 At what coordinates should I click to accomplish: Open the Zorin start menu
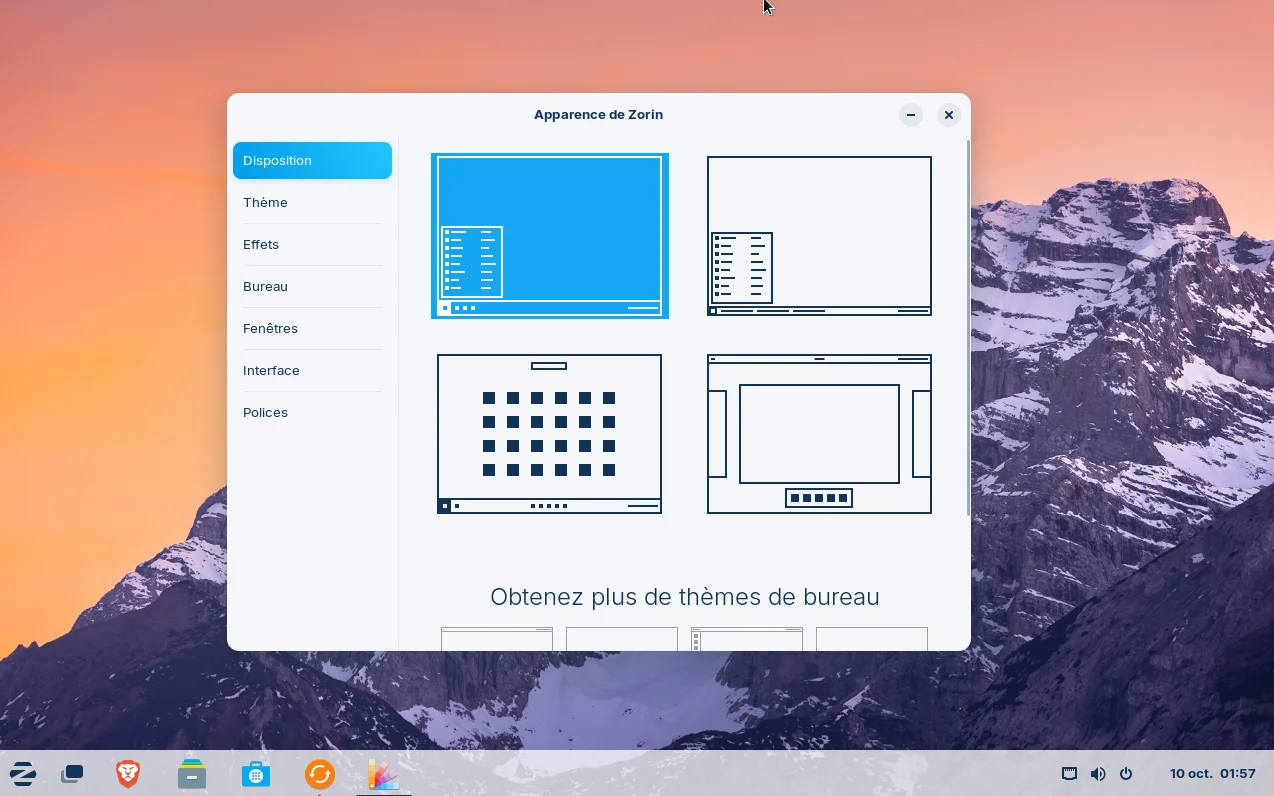23,773
